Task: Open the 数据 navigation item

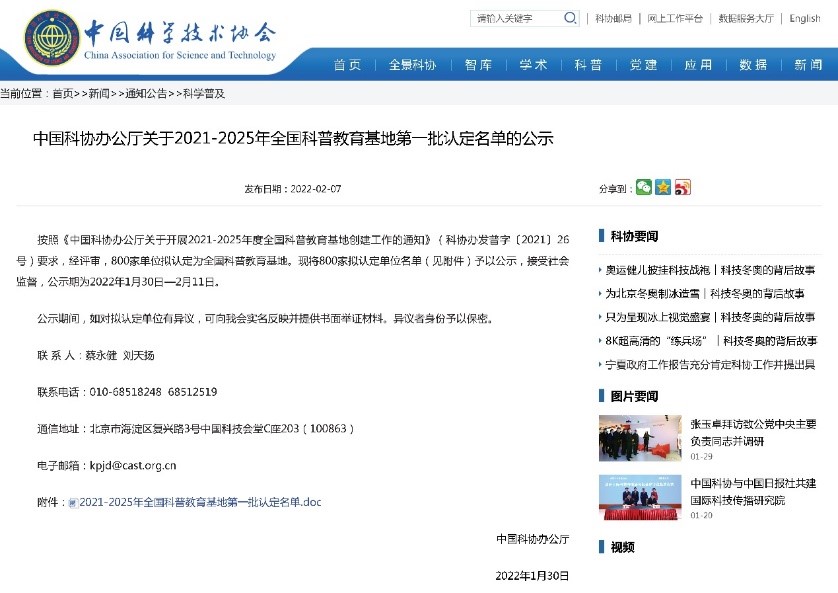Action: pyautogui.click(x=754, y=65)
